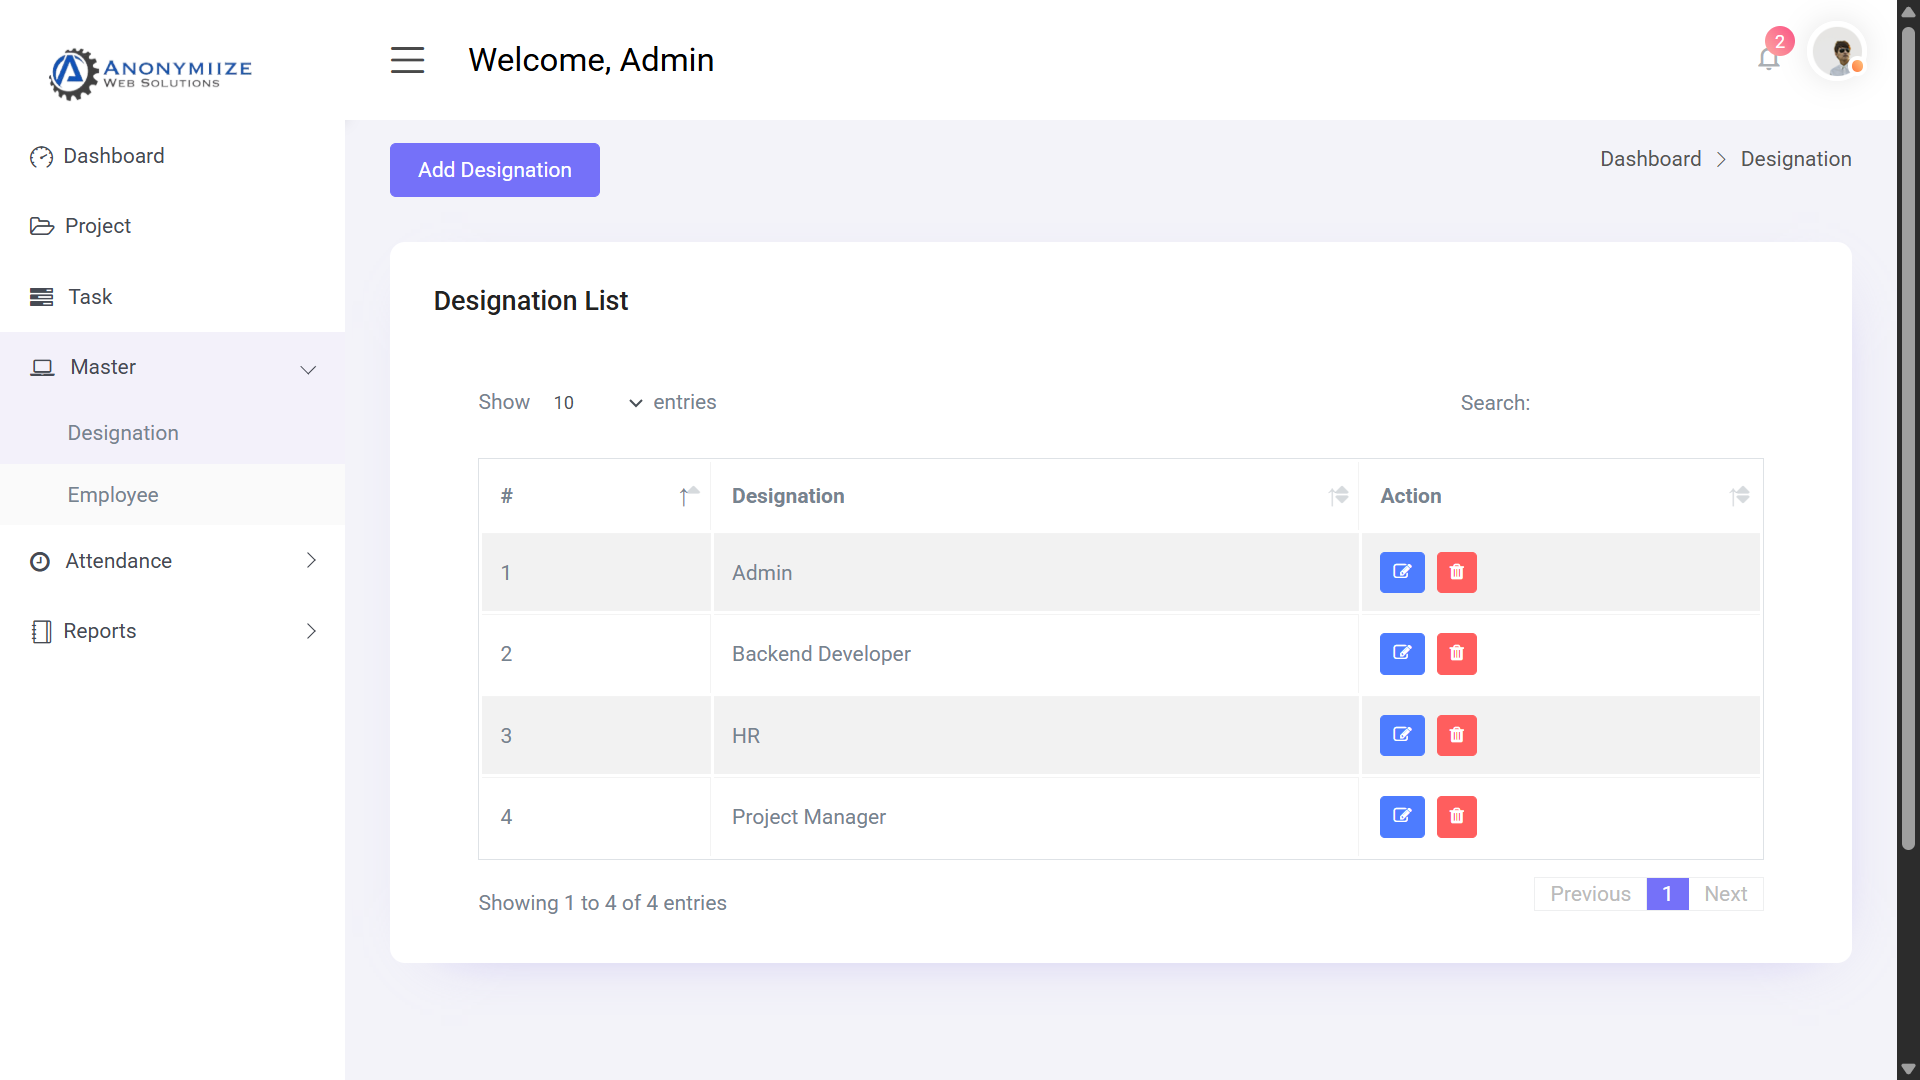Viewport: 1920px width, 1080px height.
Task: Sort by the Designation column arrows
Action: (x=1338, y=496)
